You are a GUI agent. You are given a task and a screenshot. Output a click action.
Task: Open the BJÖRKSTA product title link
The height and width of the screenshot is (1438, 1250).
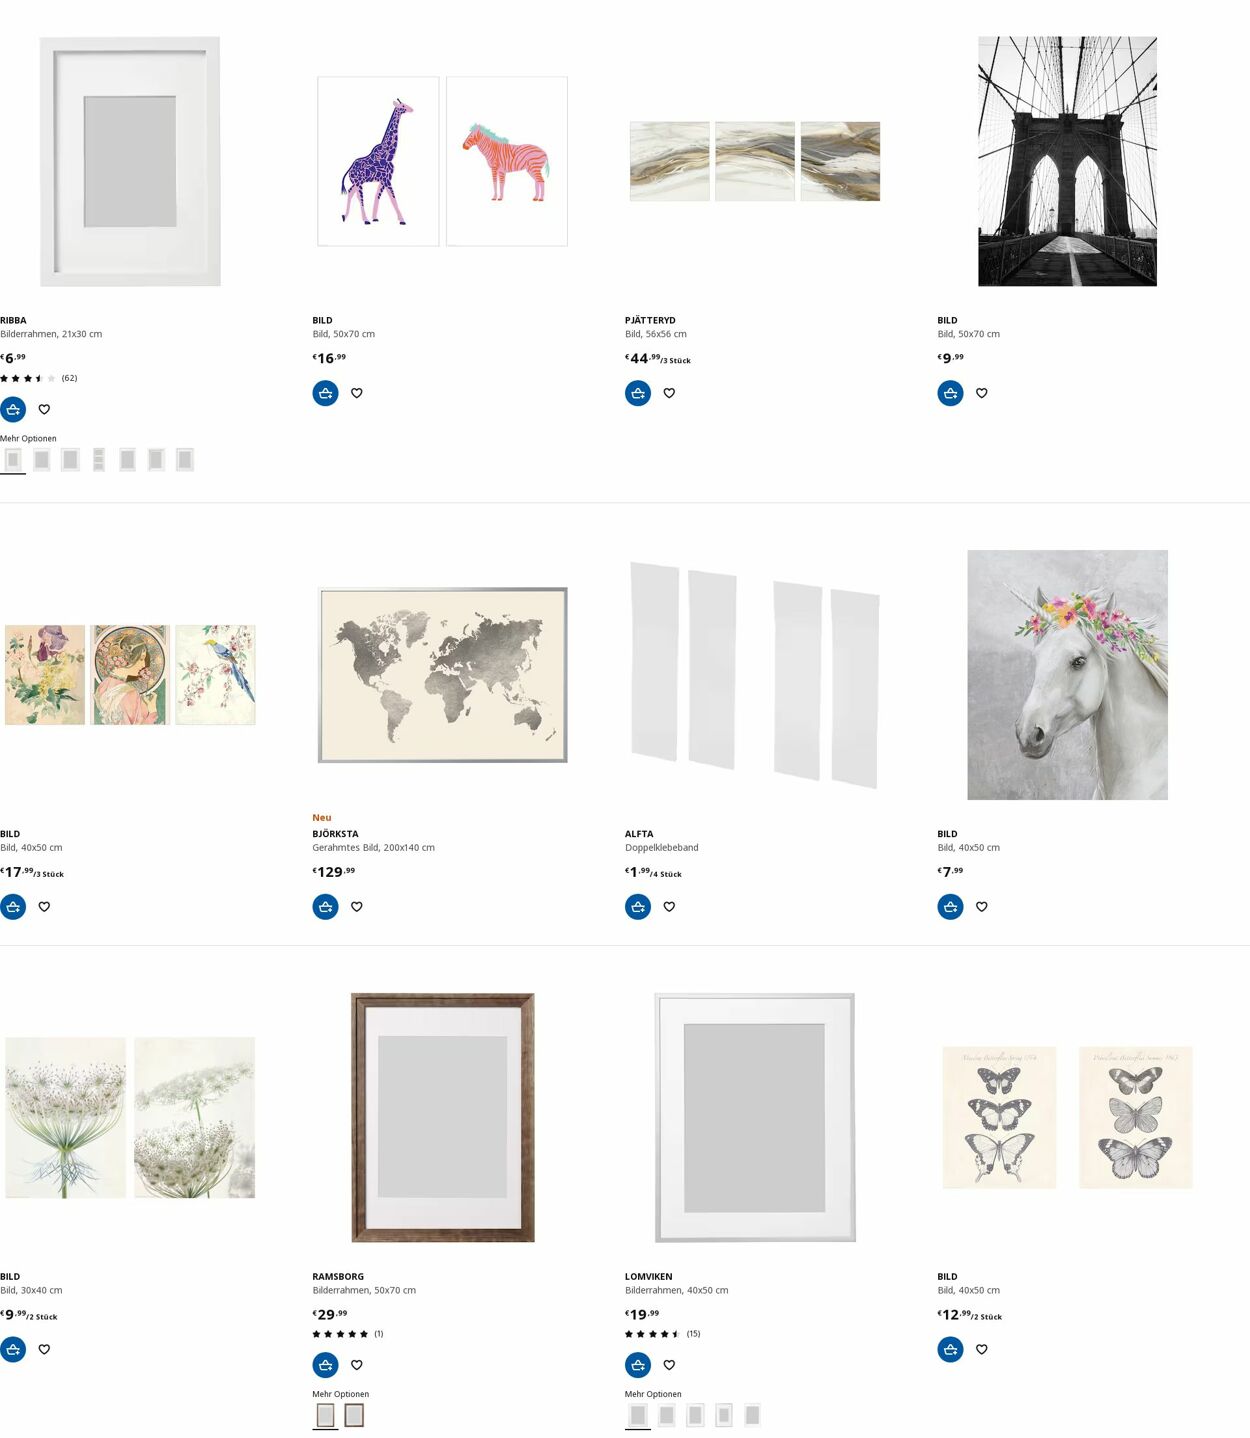tap(335, 834)
